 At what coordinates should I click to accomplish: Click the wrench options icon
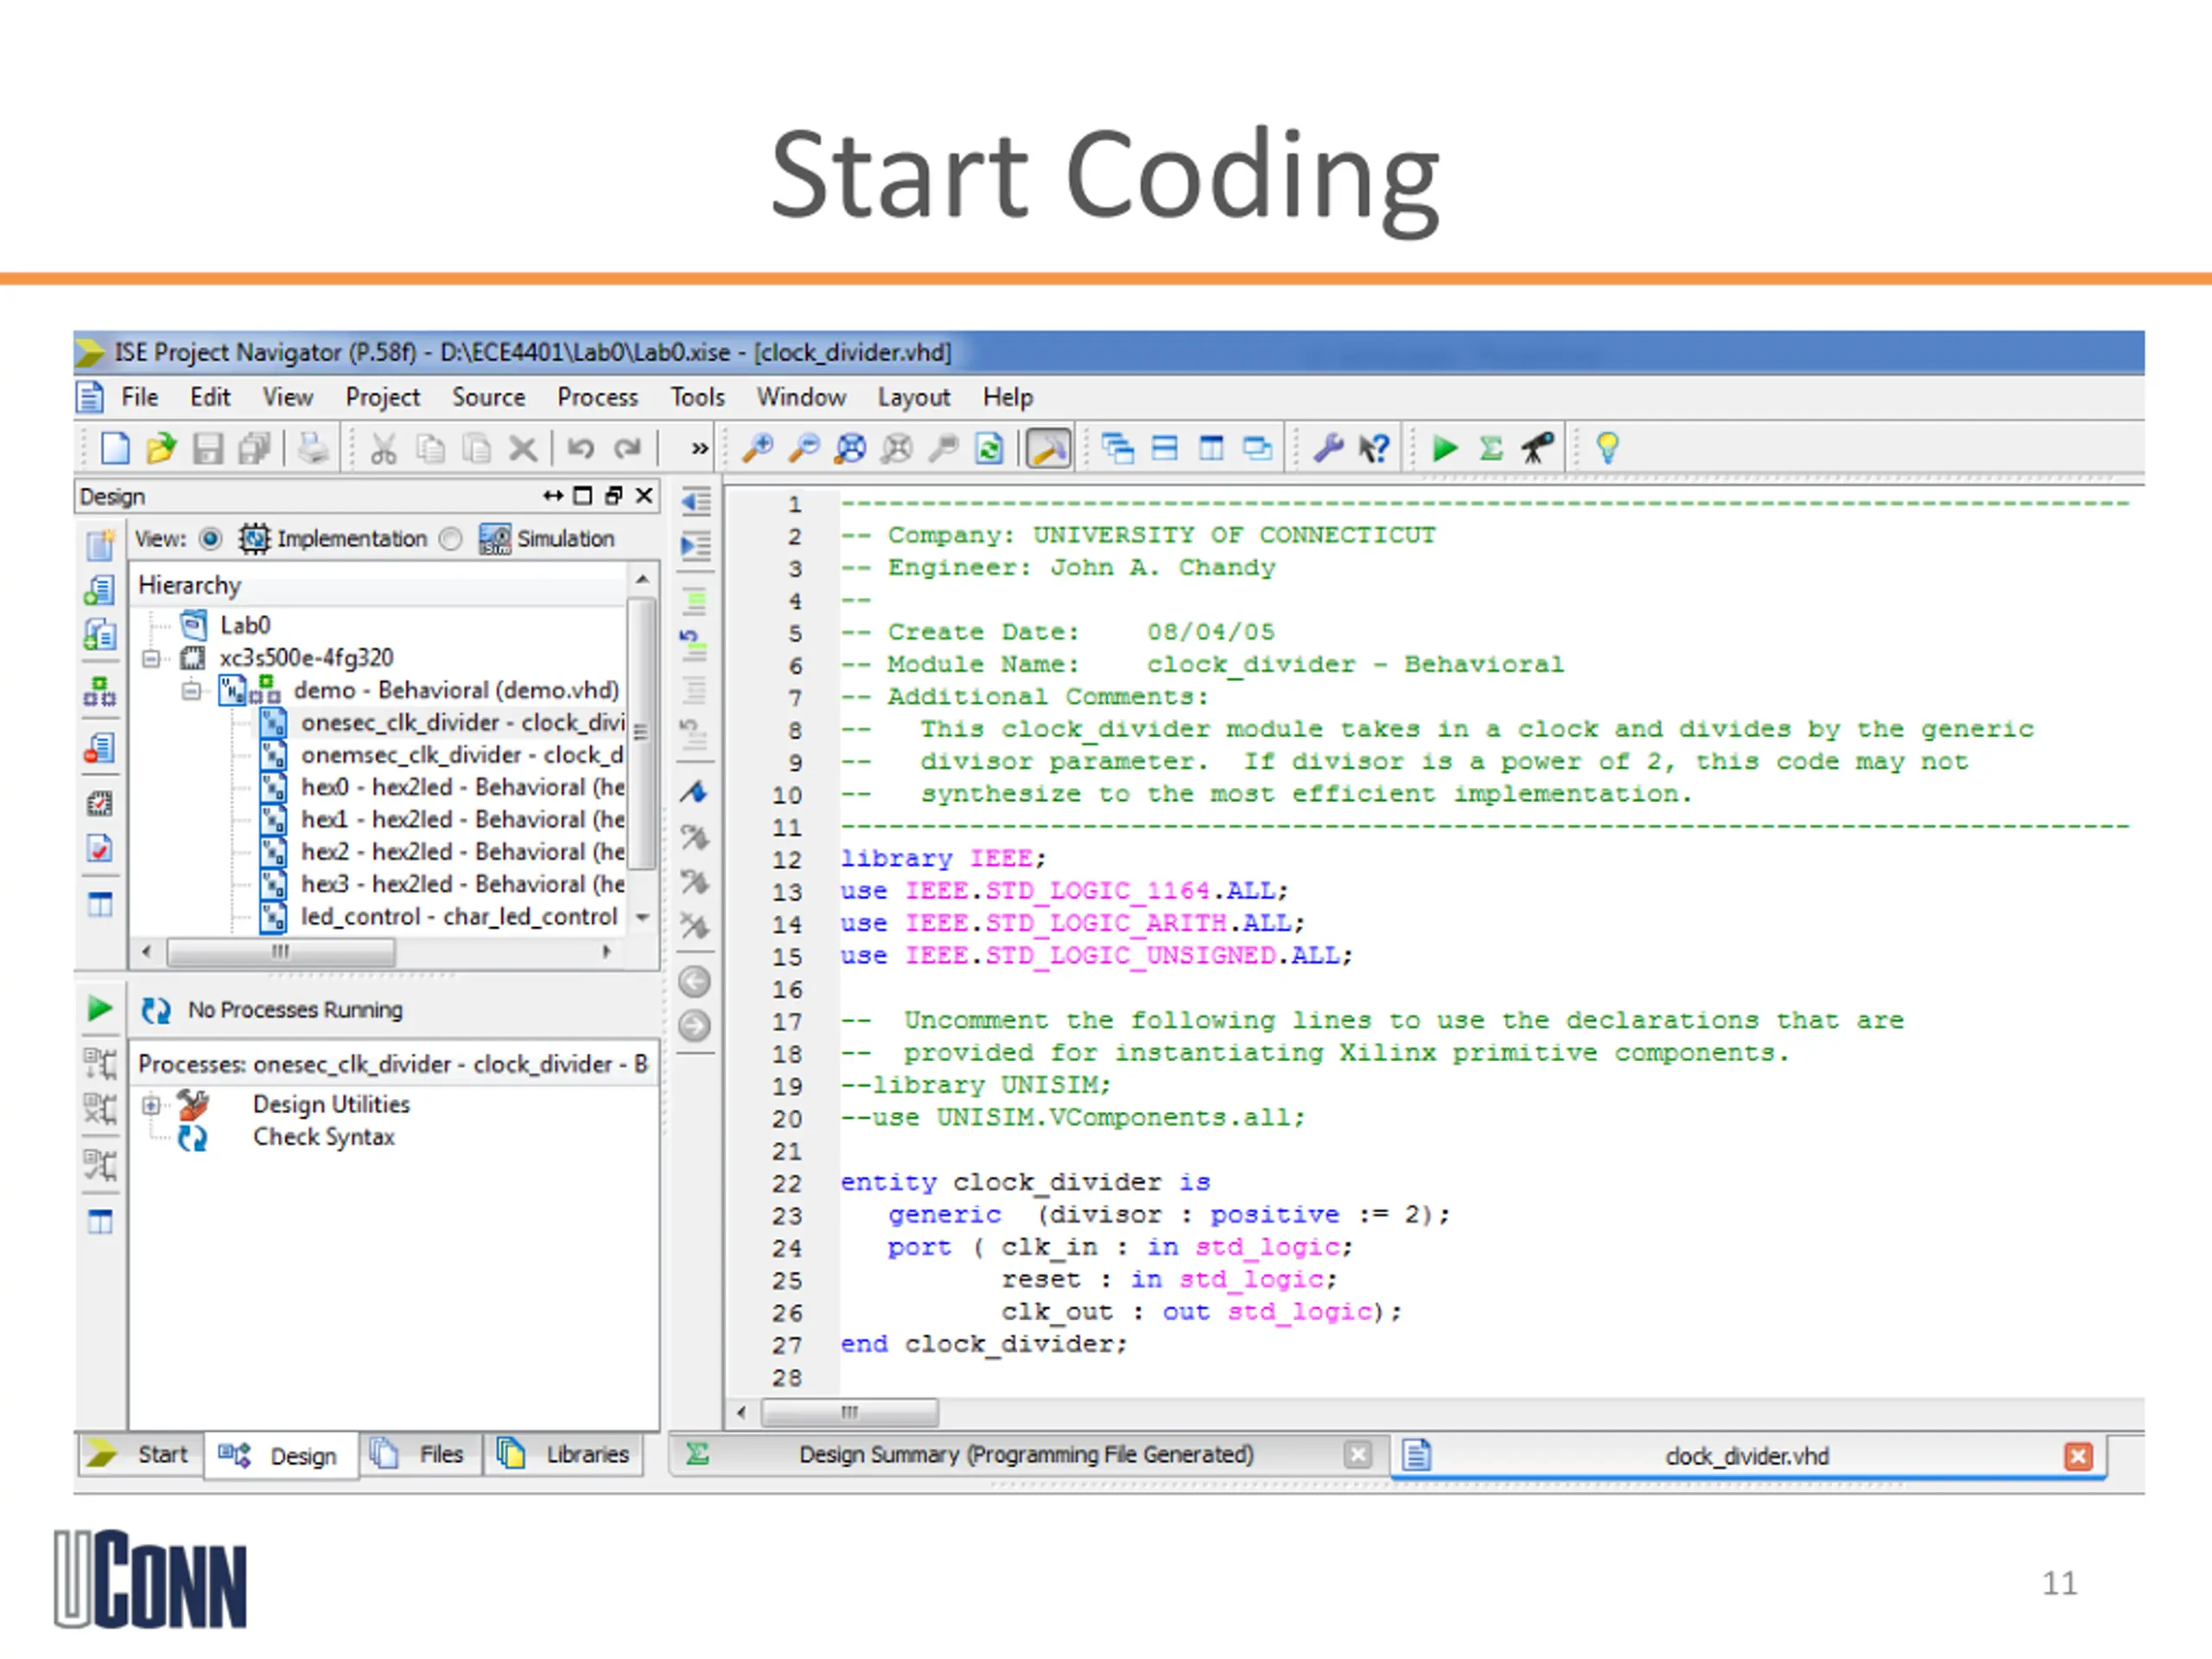point(1328,447)
